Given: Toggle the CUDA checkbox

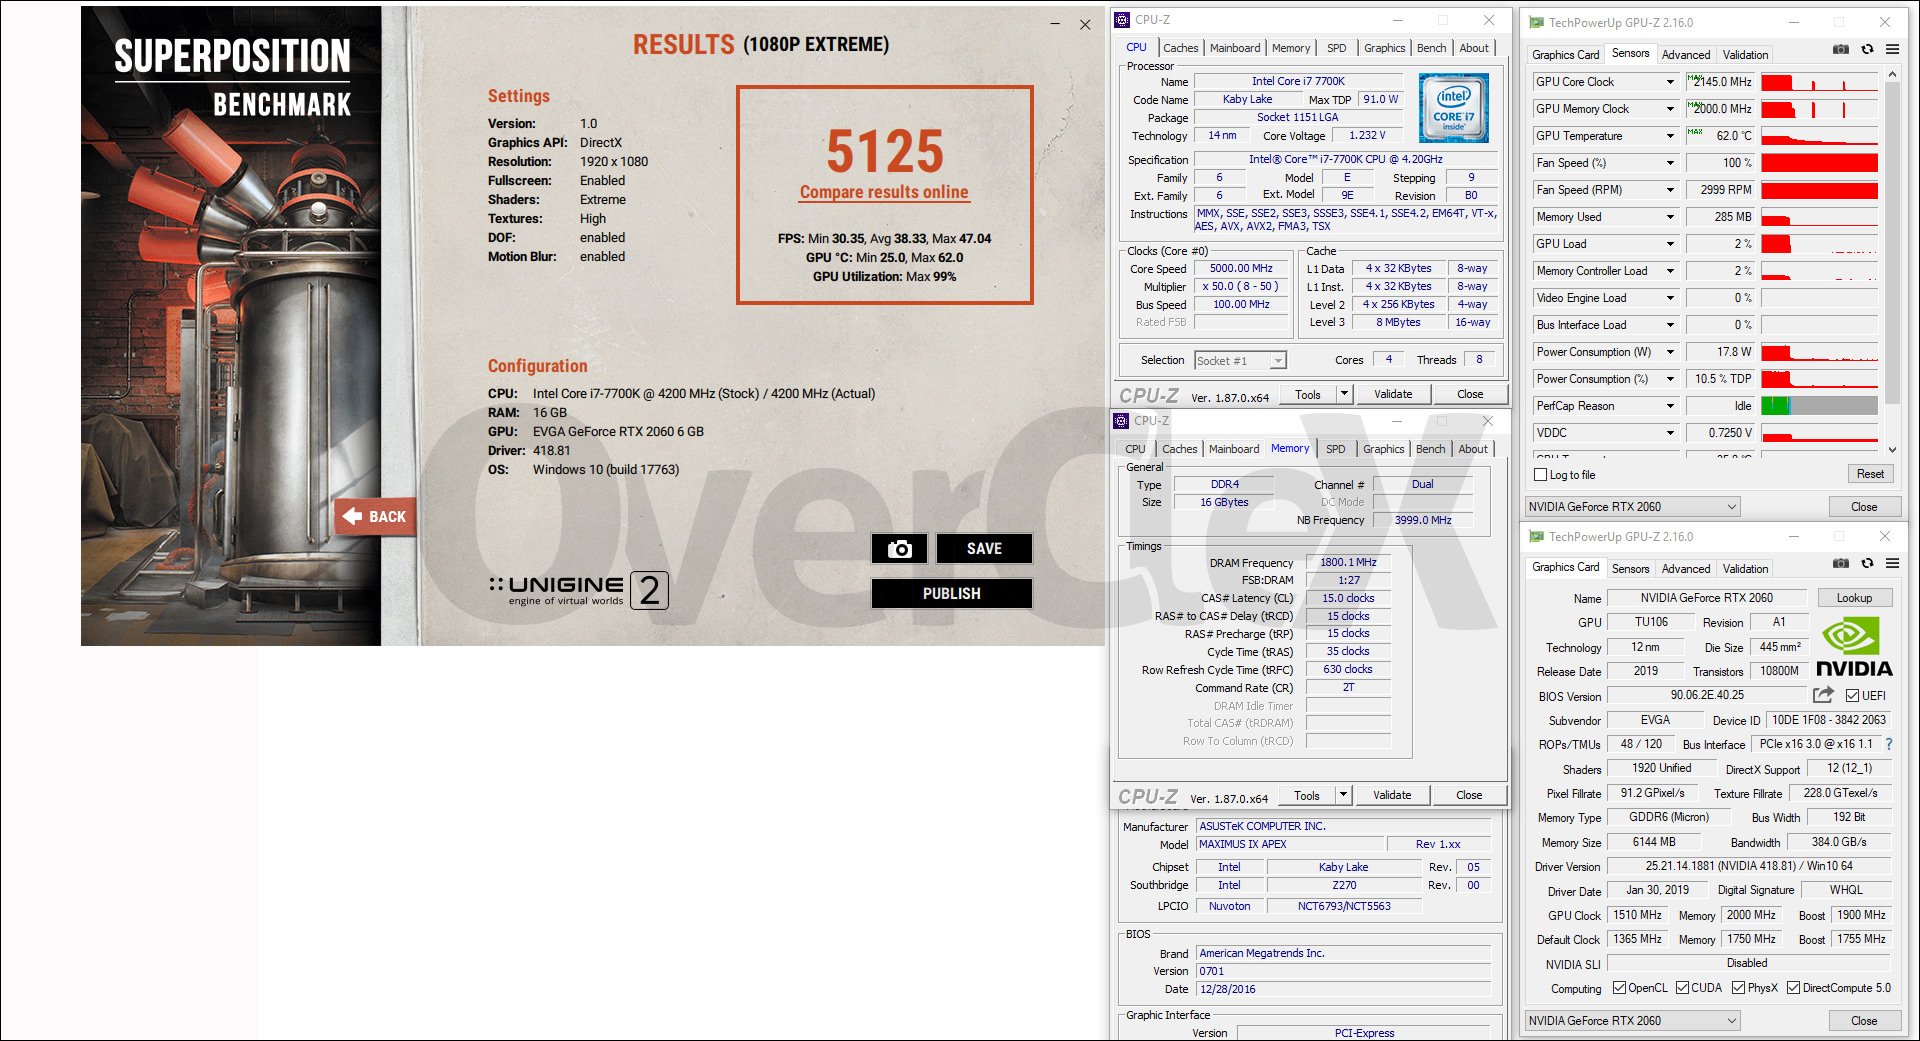Looking at the screenshot, I should 1682,988.
